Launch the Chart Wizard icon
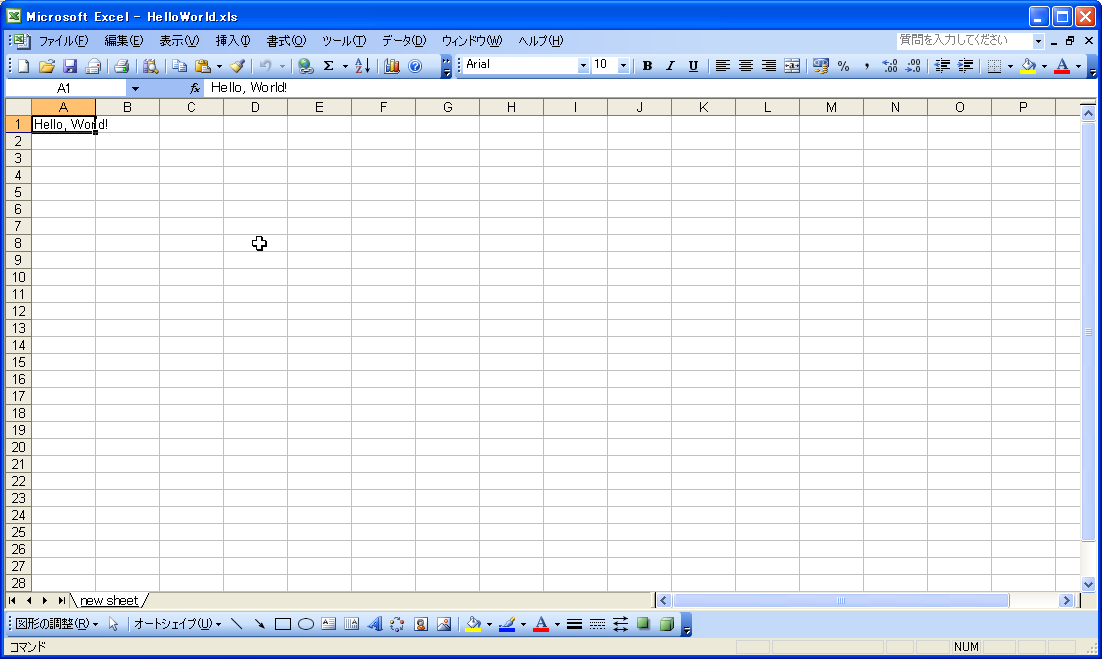Image resolution: width=1102 pixels, height=659 pixels. coord(391,66)
